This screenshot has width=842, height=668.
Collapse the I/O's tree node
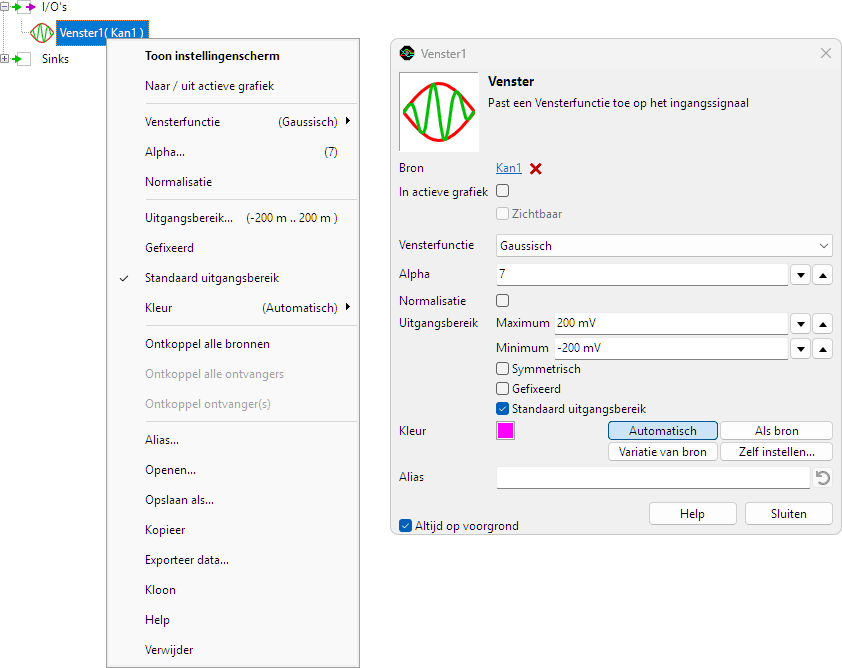coord(4,7)
